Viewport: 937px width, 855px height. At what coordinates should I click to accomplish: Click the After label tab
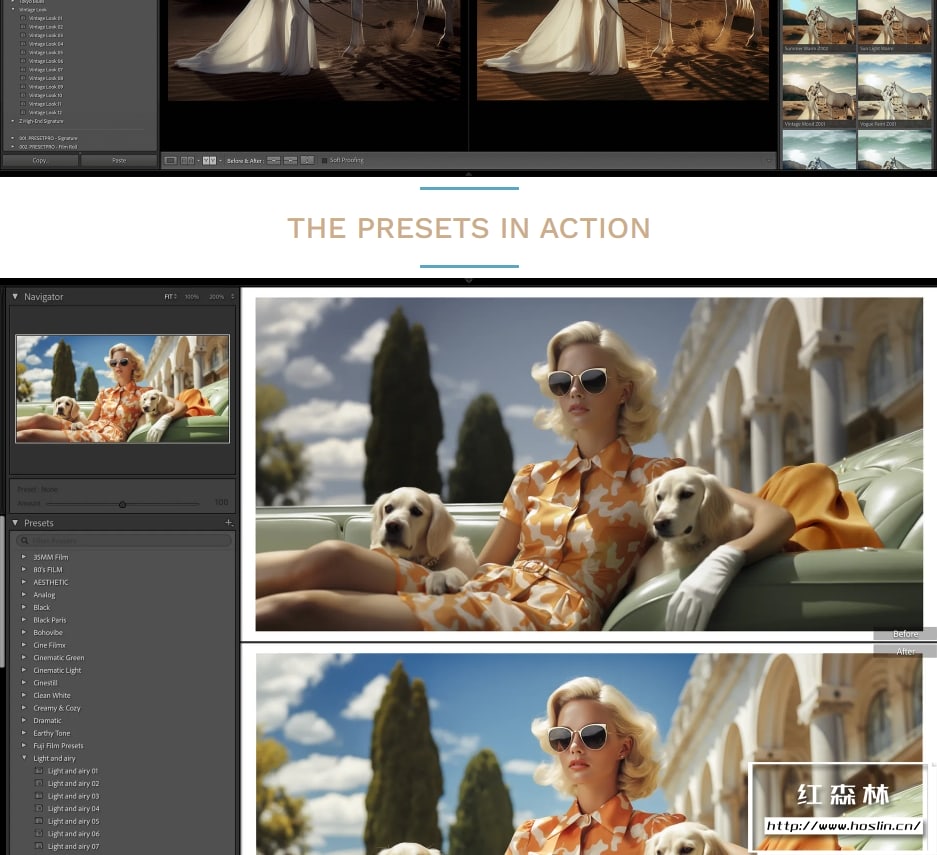click(905, 651)
